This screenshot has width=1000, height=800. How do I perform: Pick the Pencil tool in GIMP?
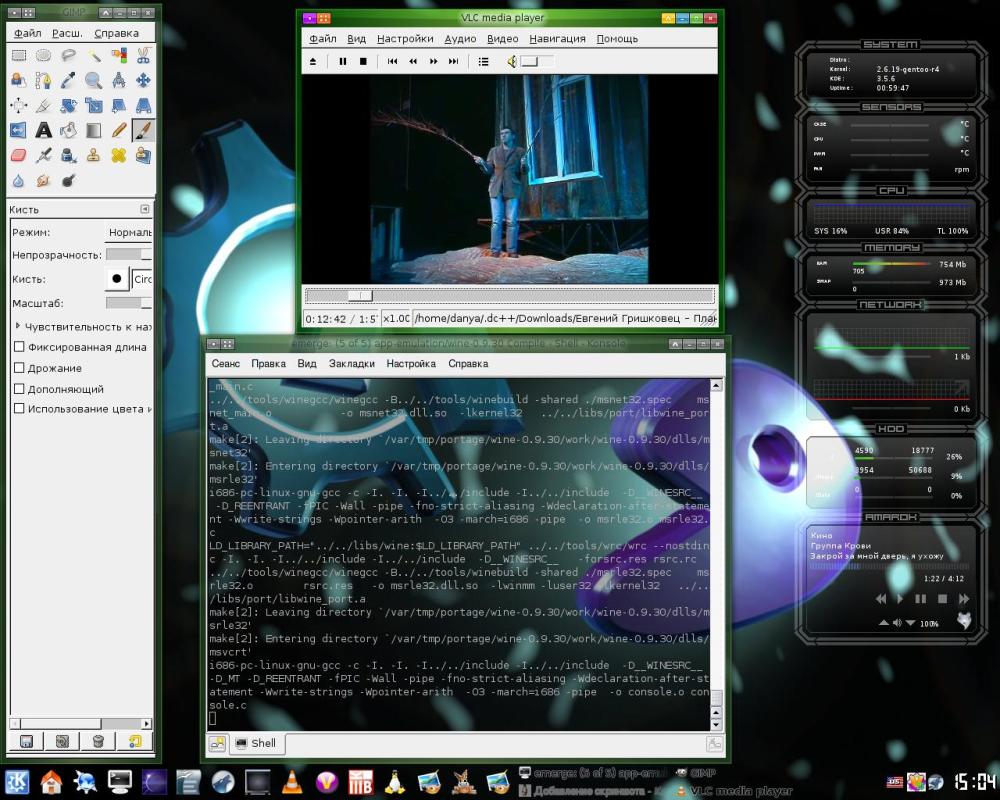tap(119, 130)
